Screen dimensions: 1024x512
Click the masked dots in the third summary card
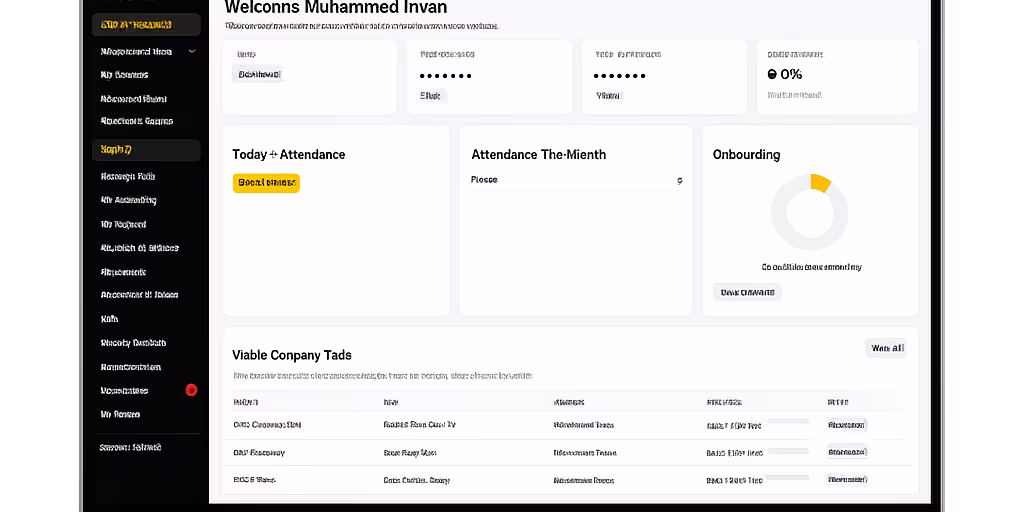coord(620,76)
